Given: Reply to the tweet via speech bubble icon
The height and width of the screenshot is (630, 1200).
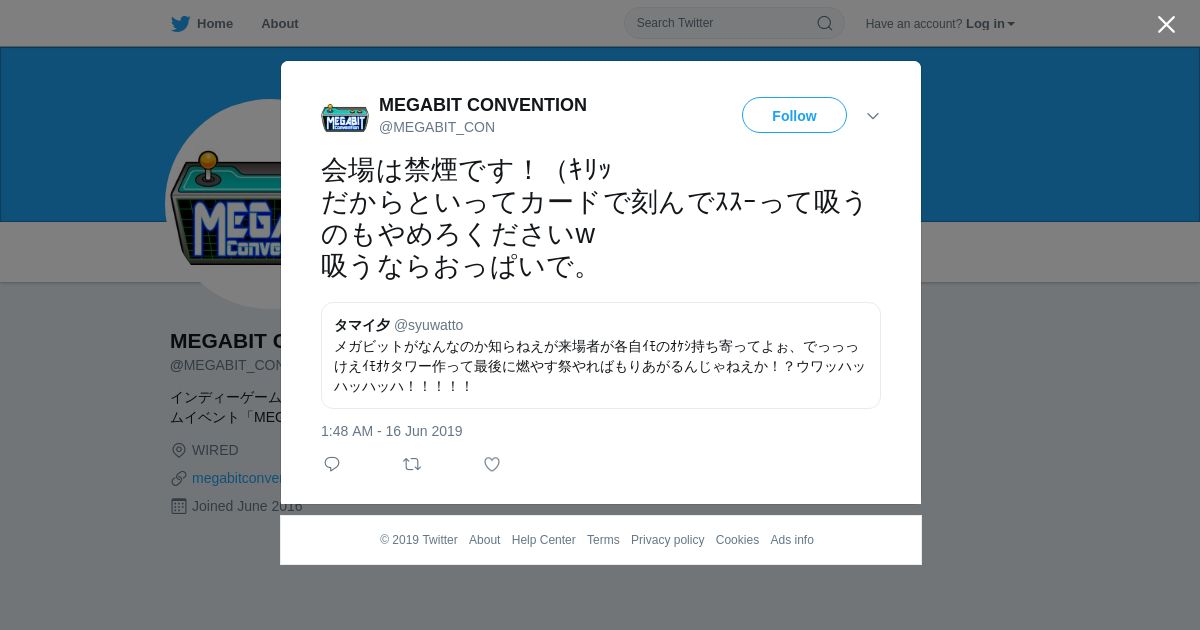Looking at the screenshot, I should point(332,464).
